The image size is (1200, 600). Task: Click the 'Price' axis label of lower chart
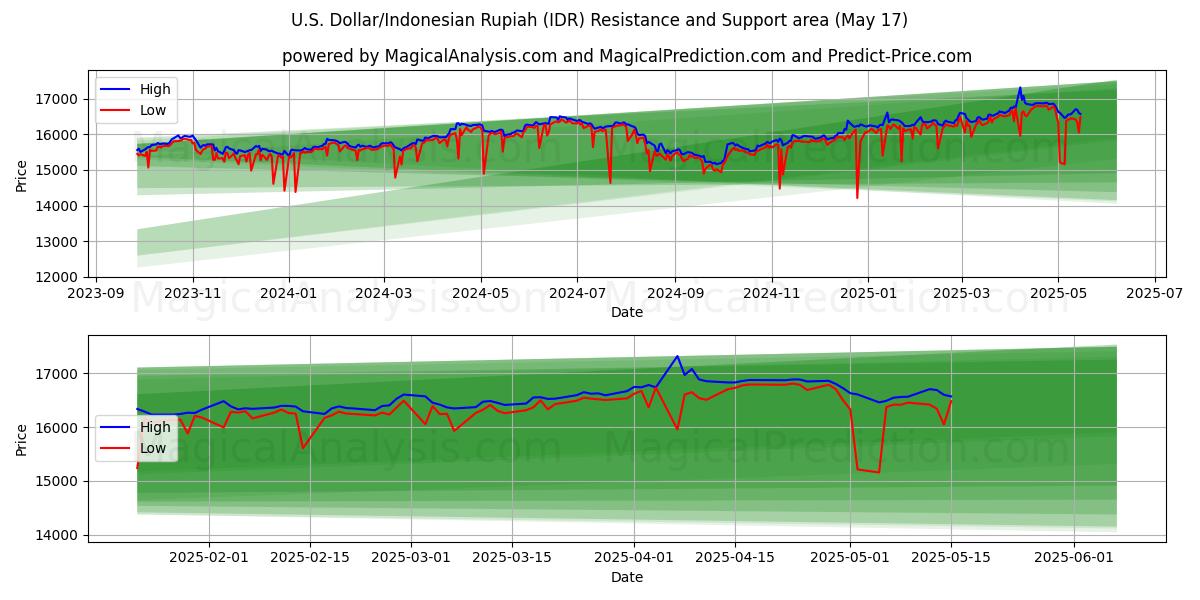pos(22,439)
